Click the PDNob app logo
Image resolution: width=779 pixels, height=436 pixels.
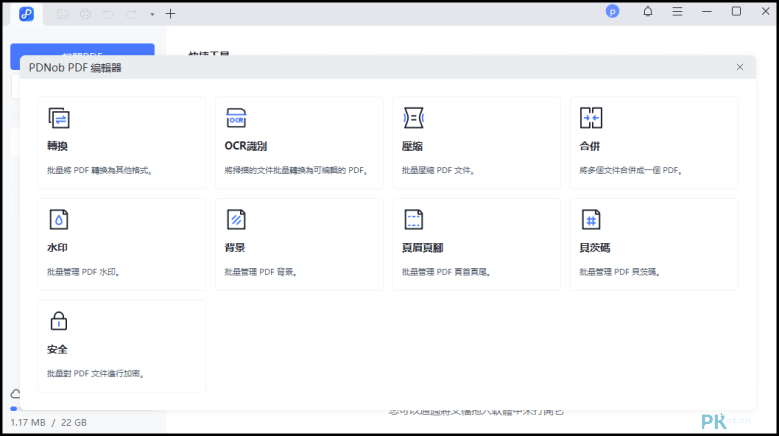coord(26,14)
